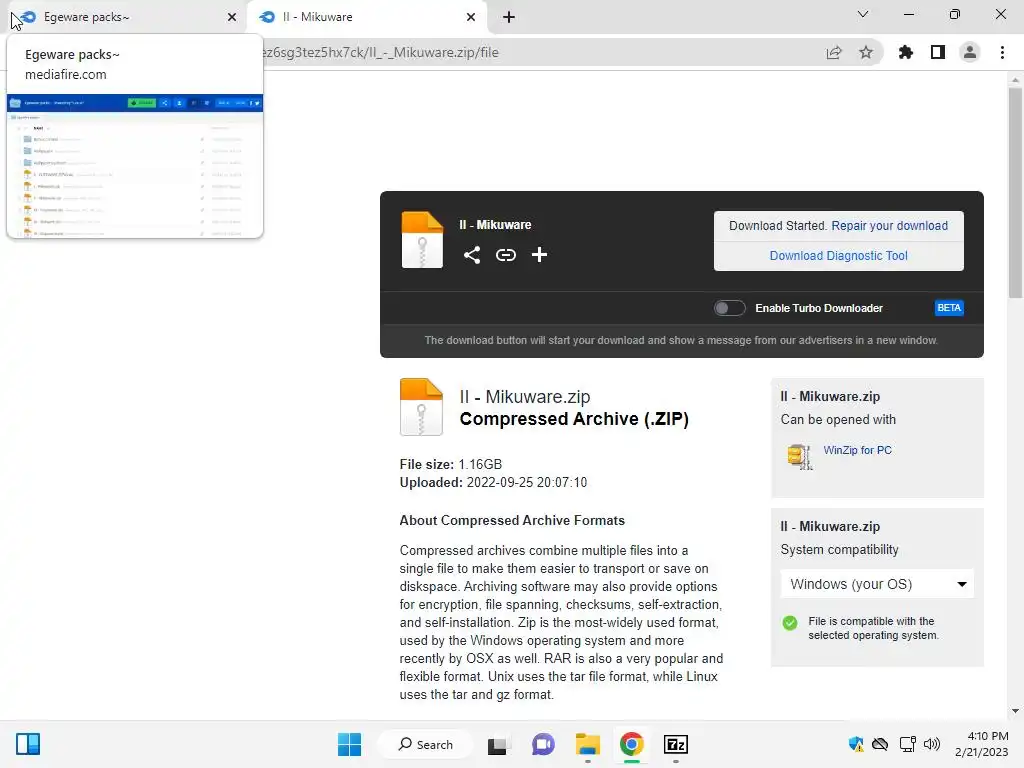Image resolution: width=1024 pixels, height=768 pixels.
Task: Open the Chat app on taskbar
Action: 543,744
